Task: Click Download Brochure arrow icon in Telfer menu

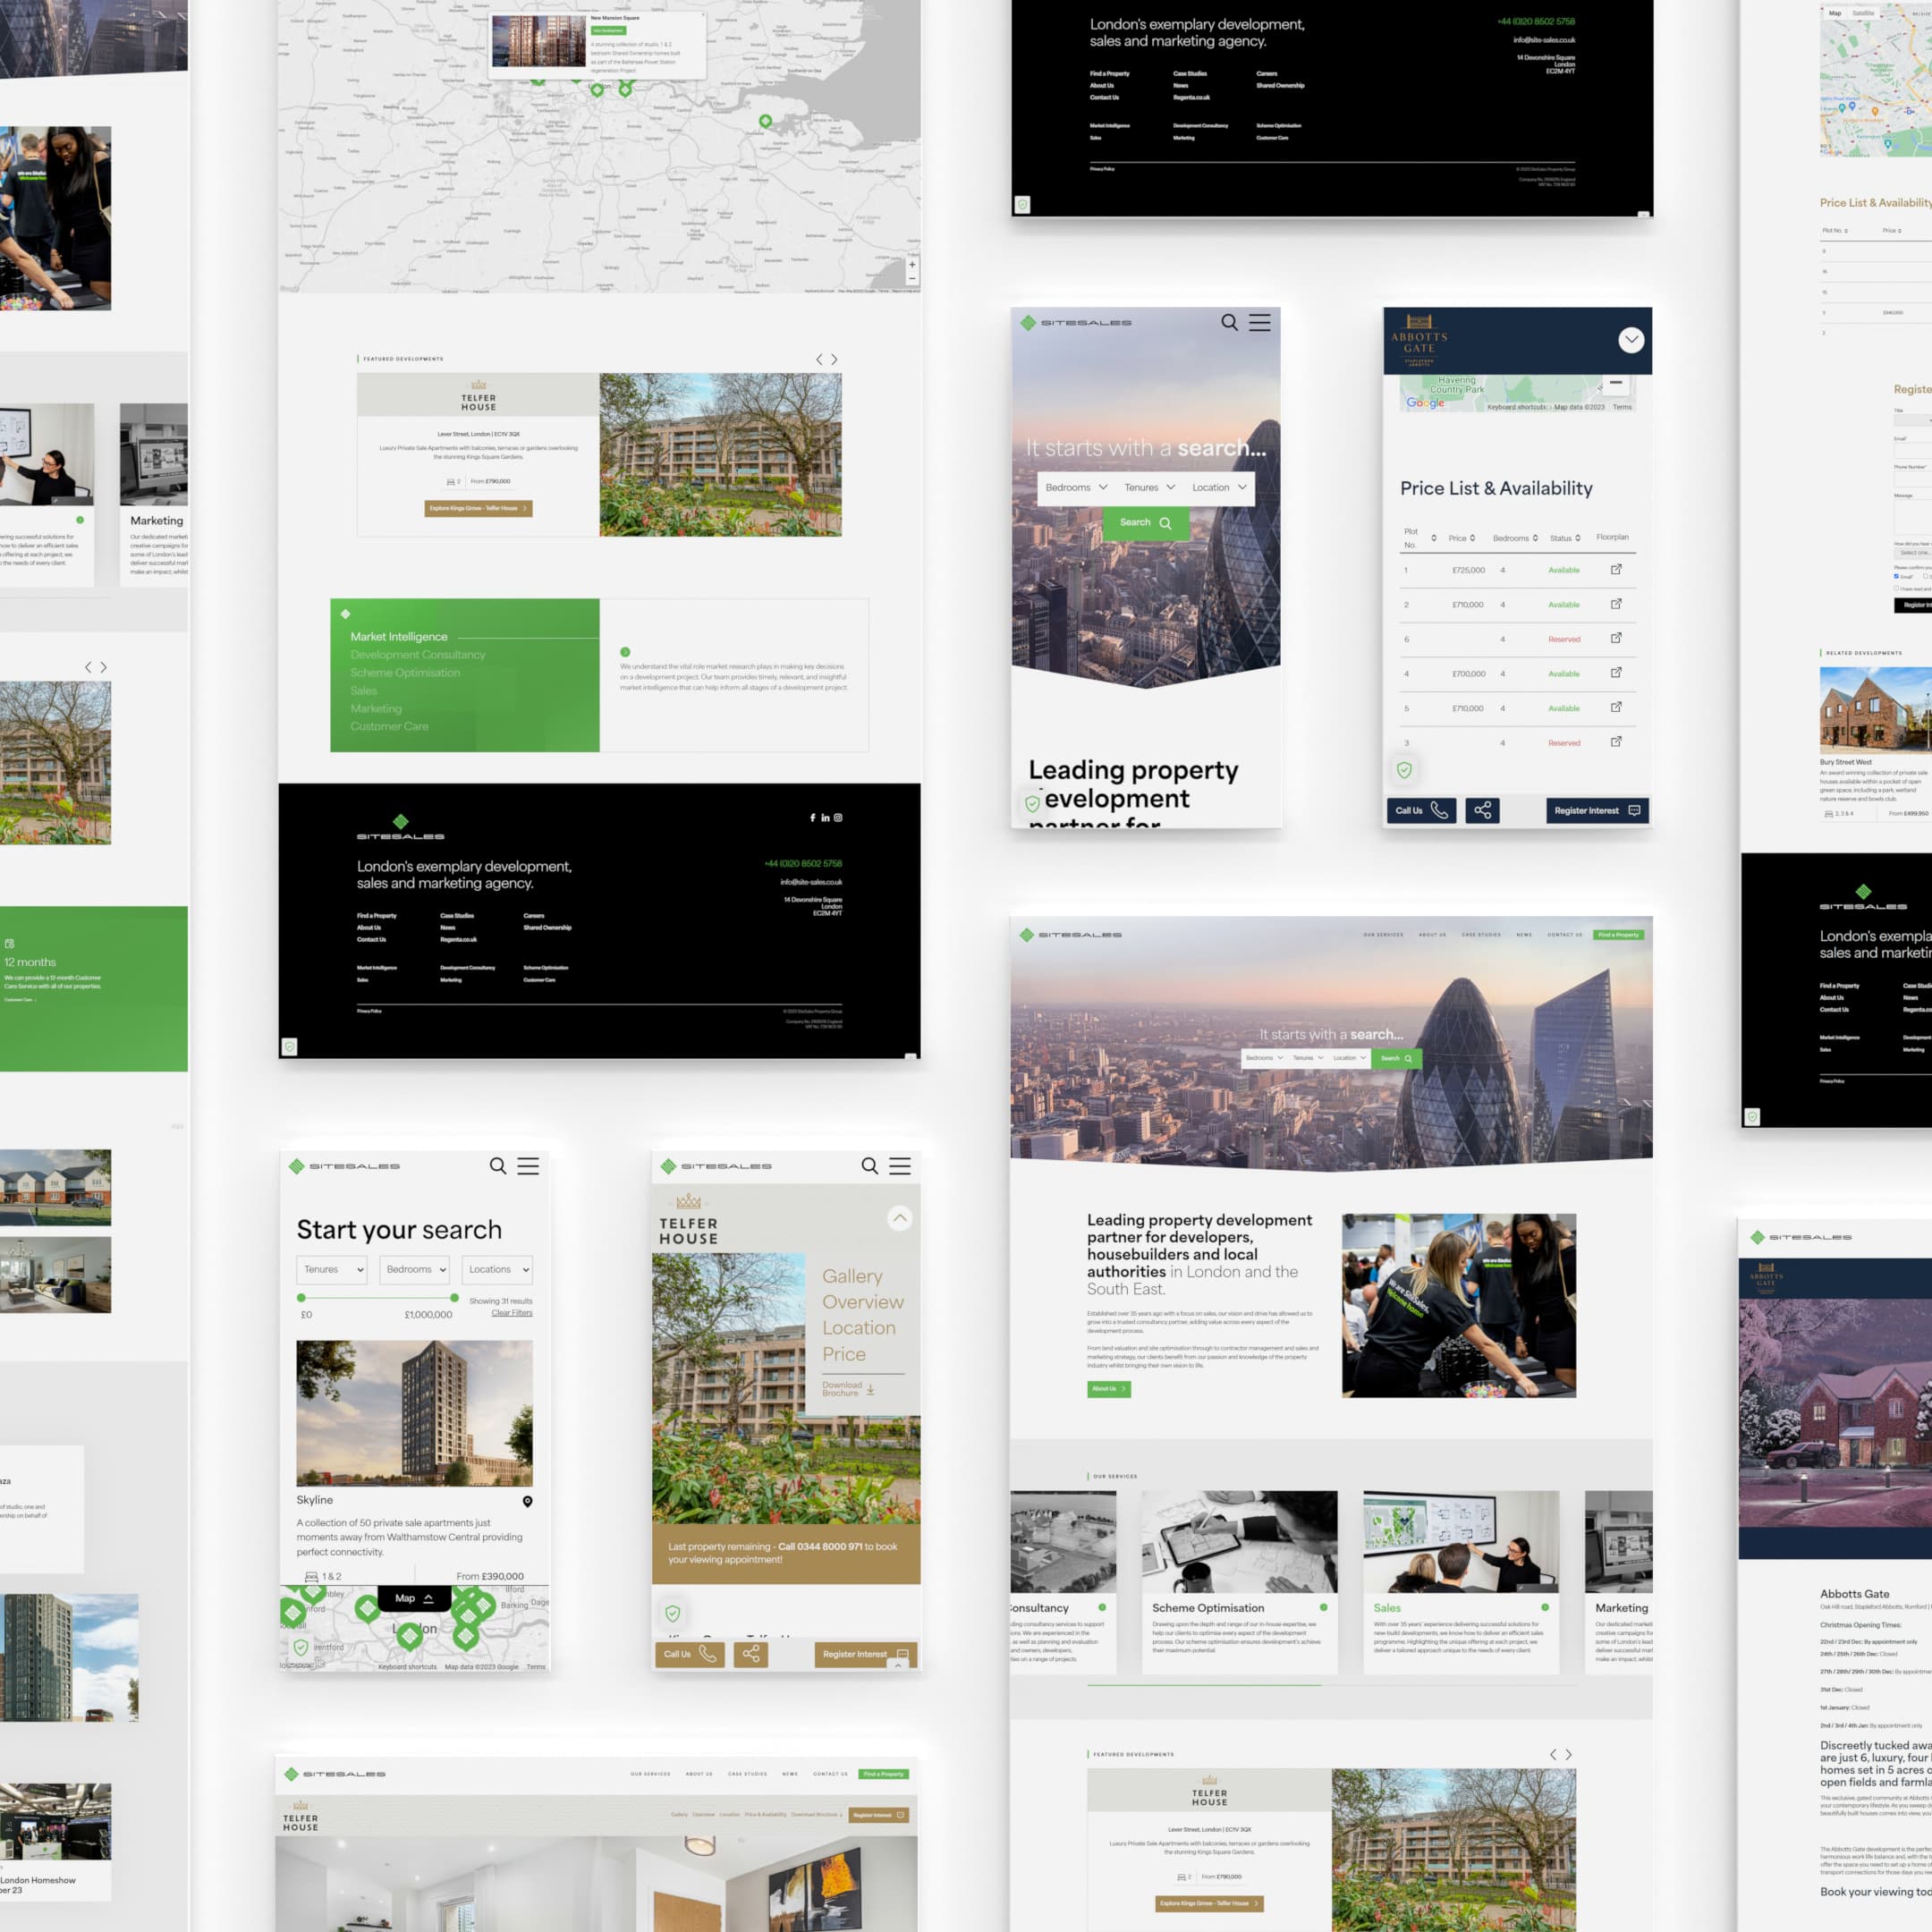Action: pos(871,1390)
